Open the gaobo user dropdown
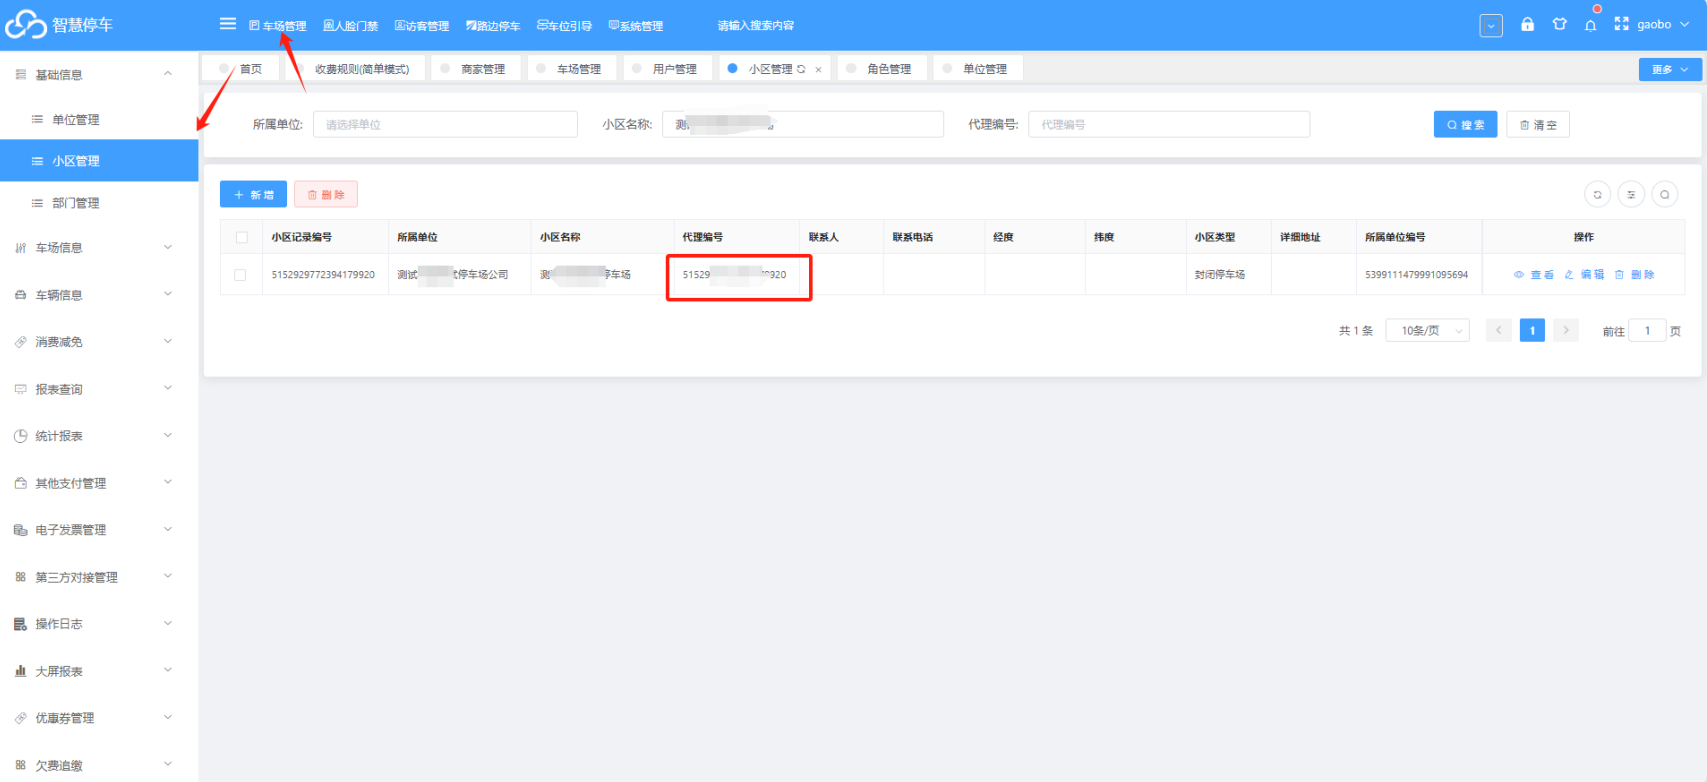The width and height of the screenshot is (1707, 782). tap(1663, 25)
